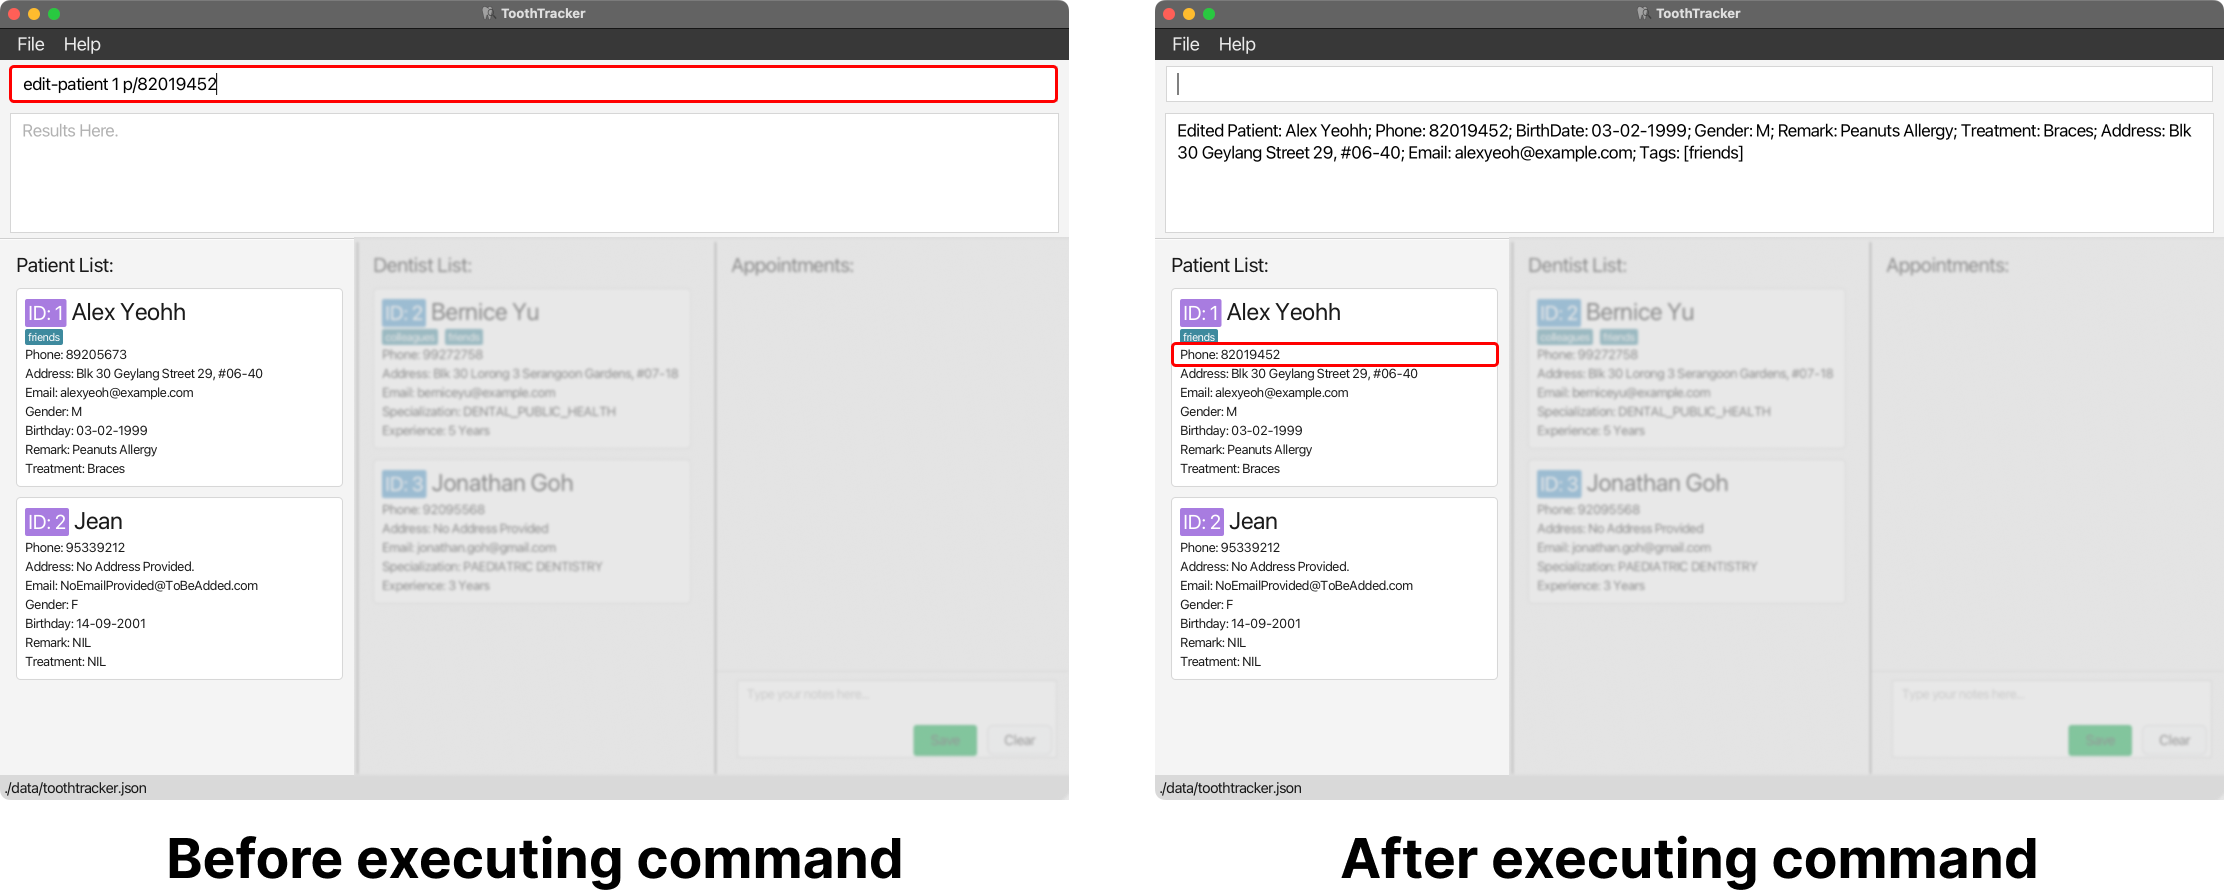
Task: Click Alex Yeohh name in left window
Action: click(x=129, y=312)
